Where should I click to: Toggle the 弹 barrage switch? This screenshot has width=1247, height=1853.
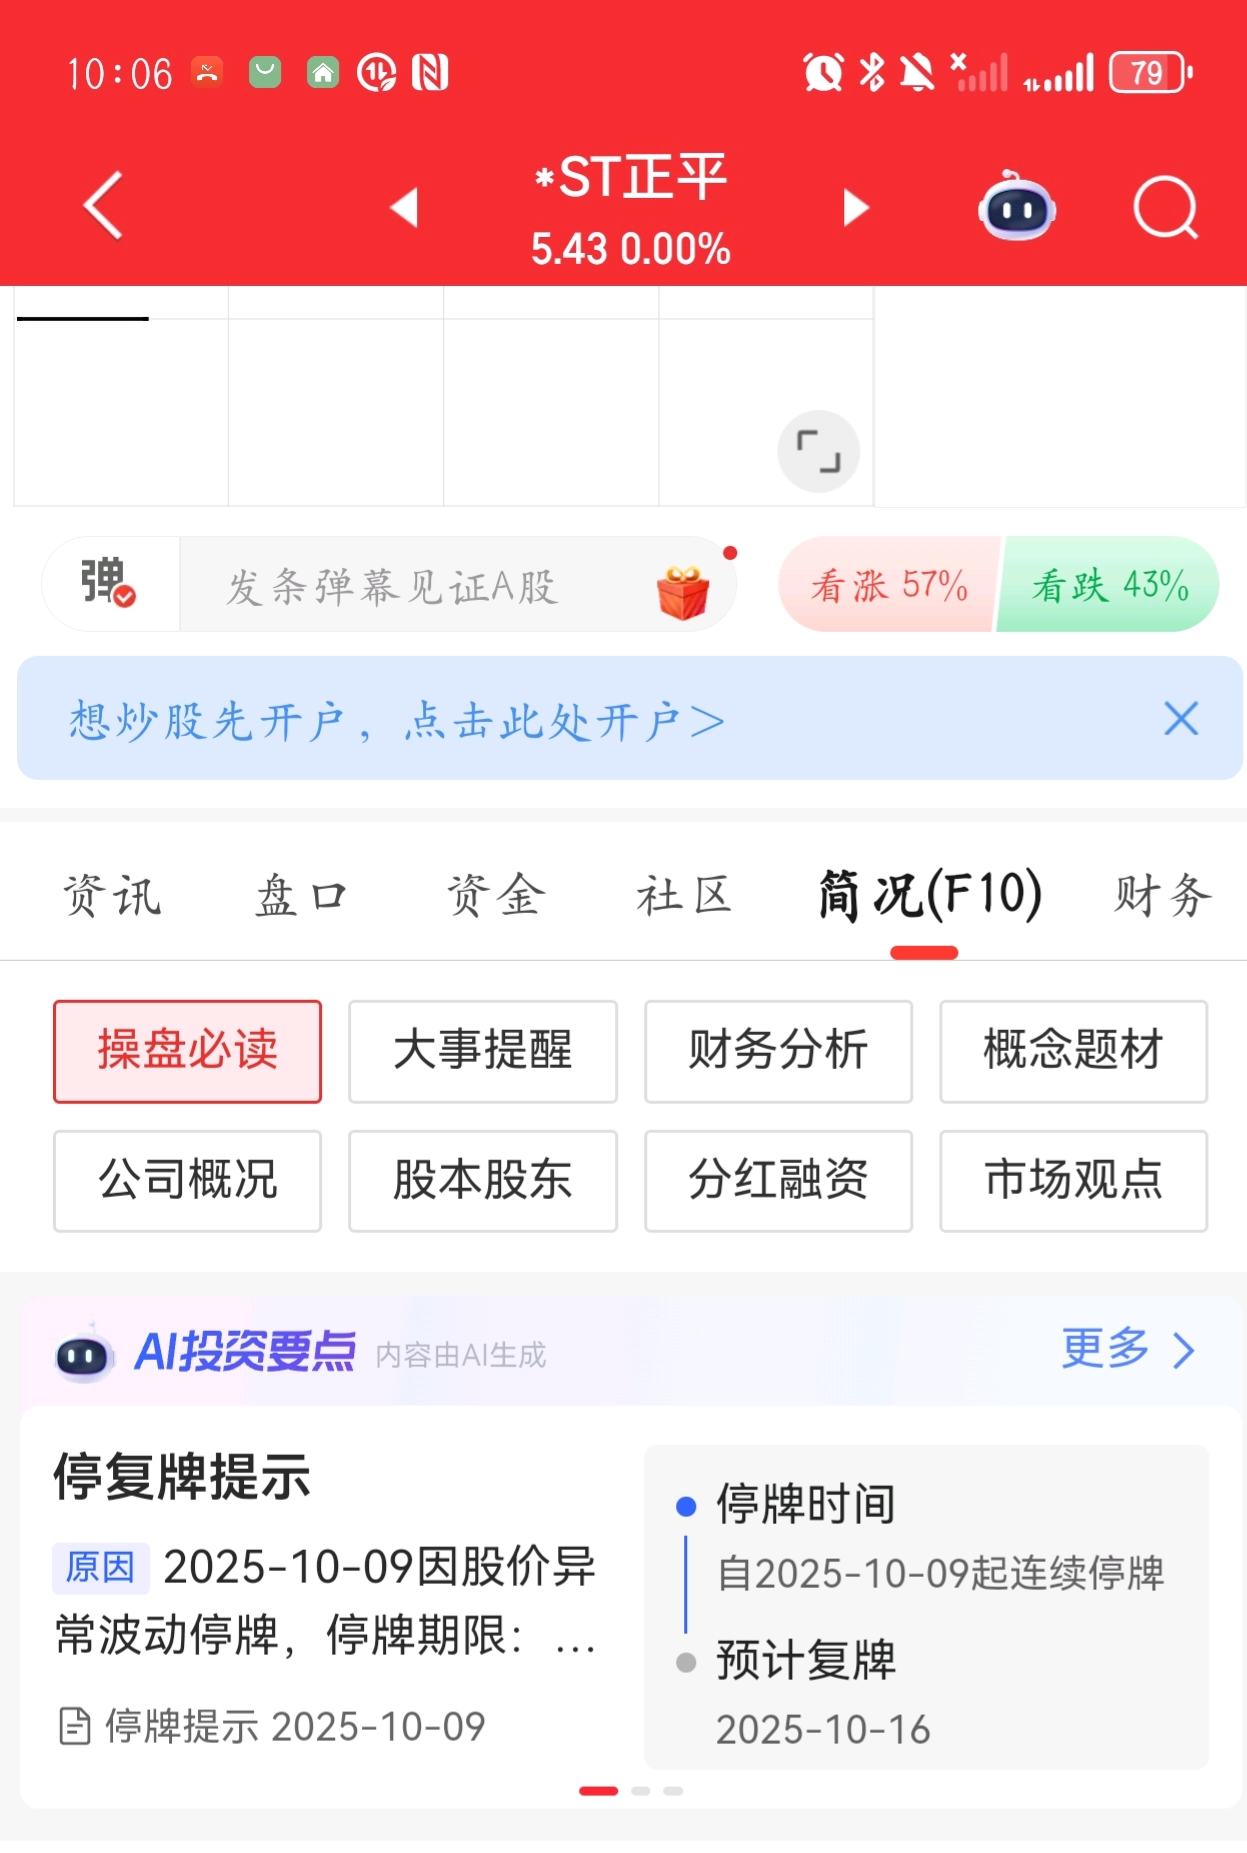109,584
